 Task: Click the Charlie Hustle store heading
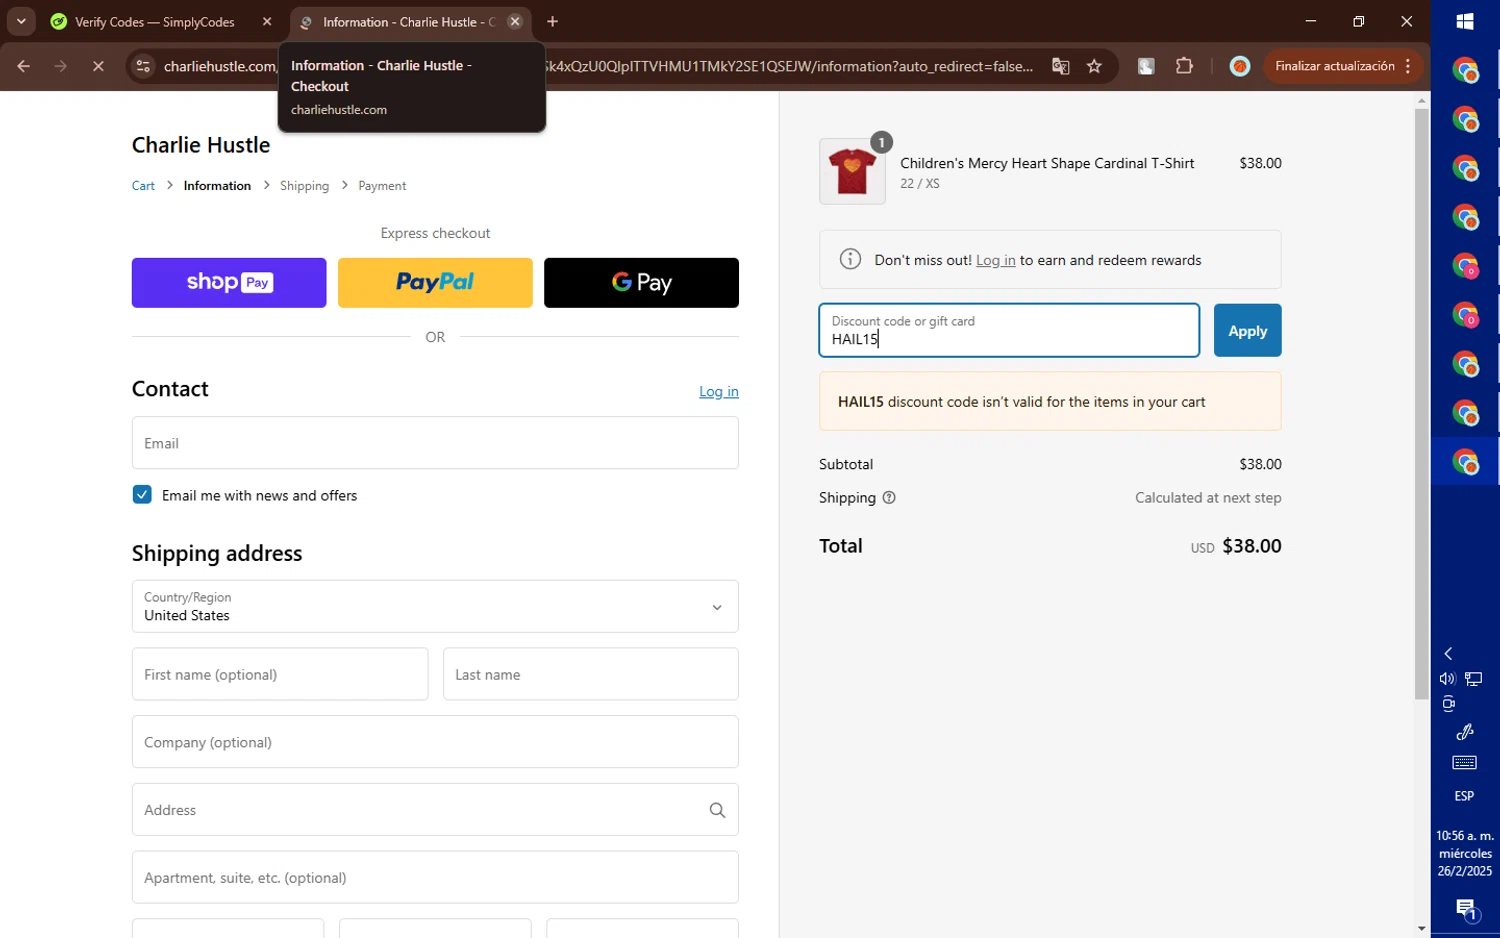click(x=201, y=145)
